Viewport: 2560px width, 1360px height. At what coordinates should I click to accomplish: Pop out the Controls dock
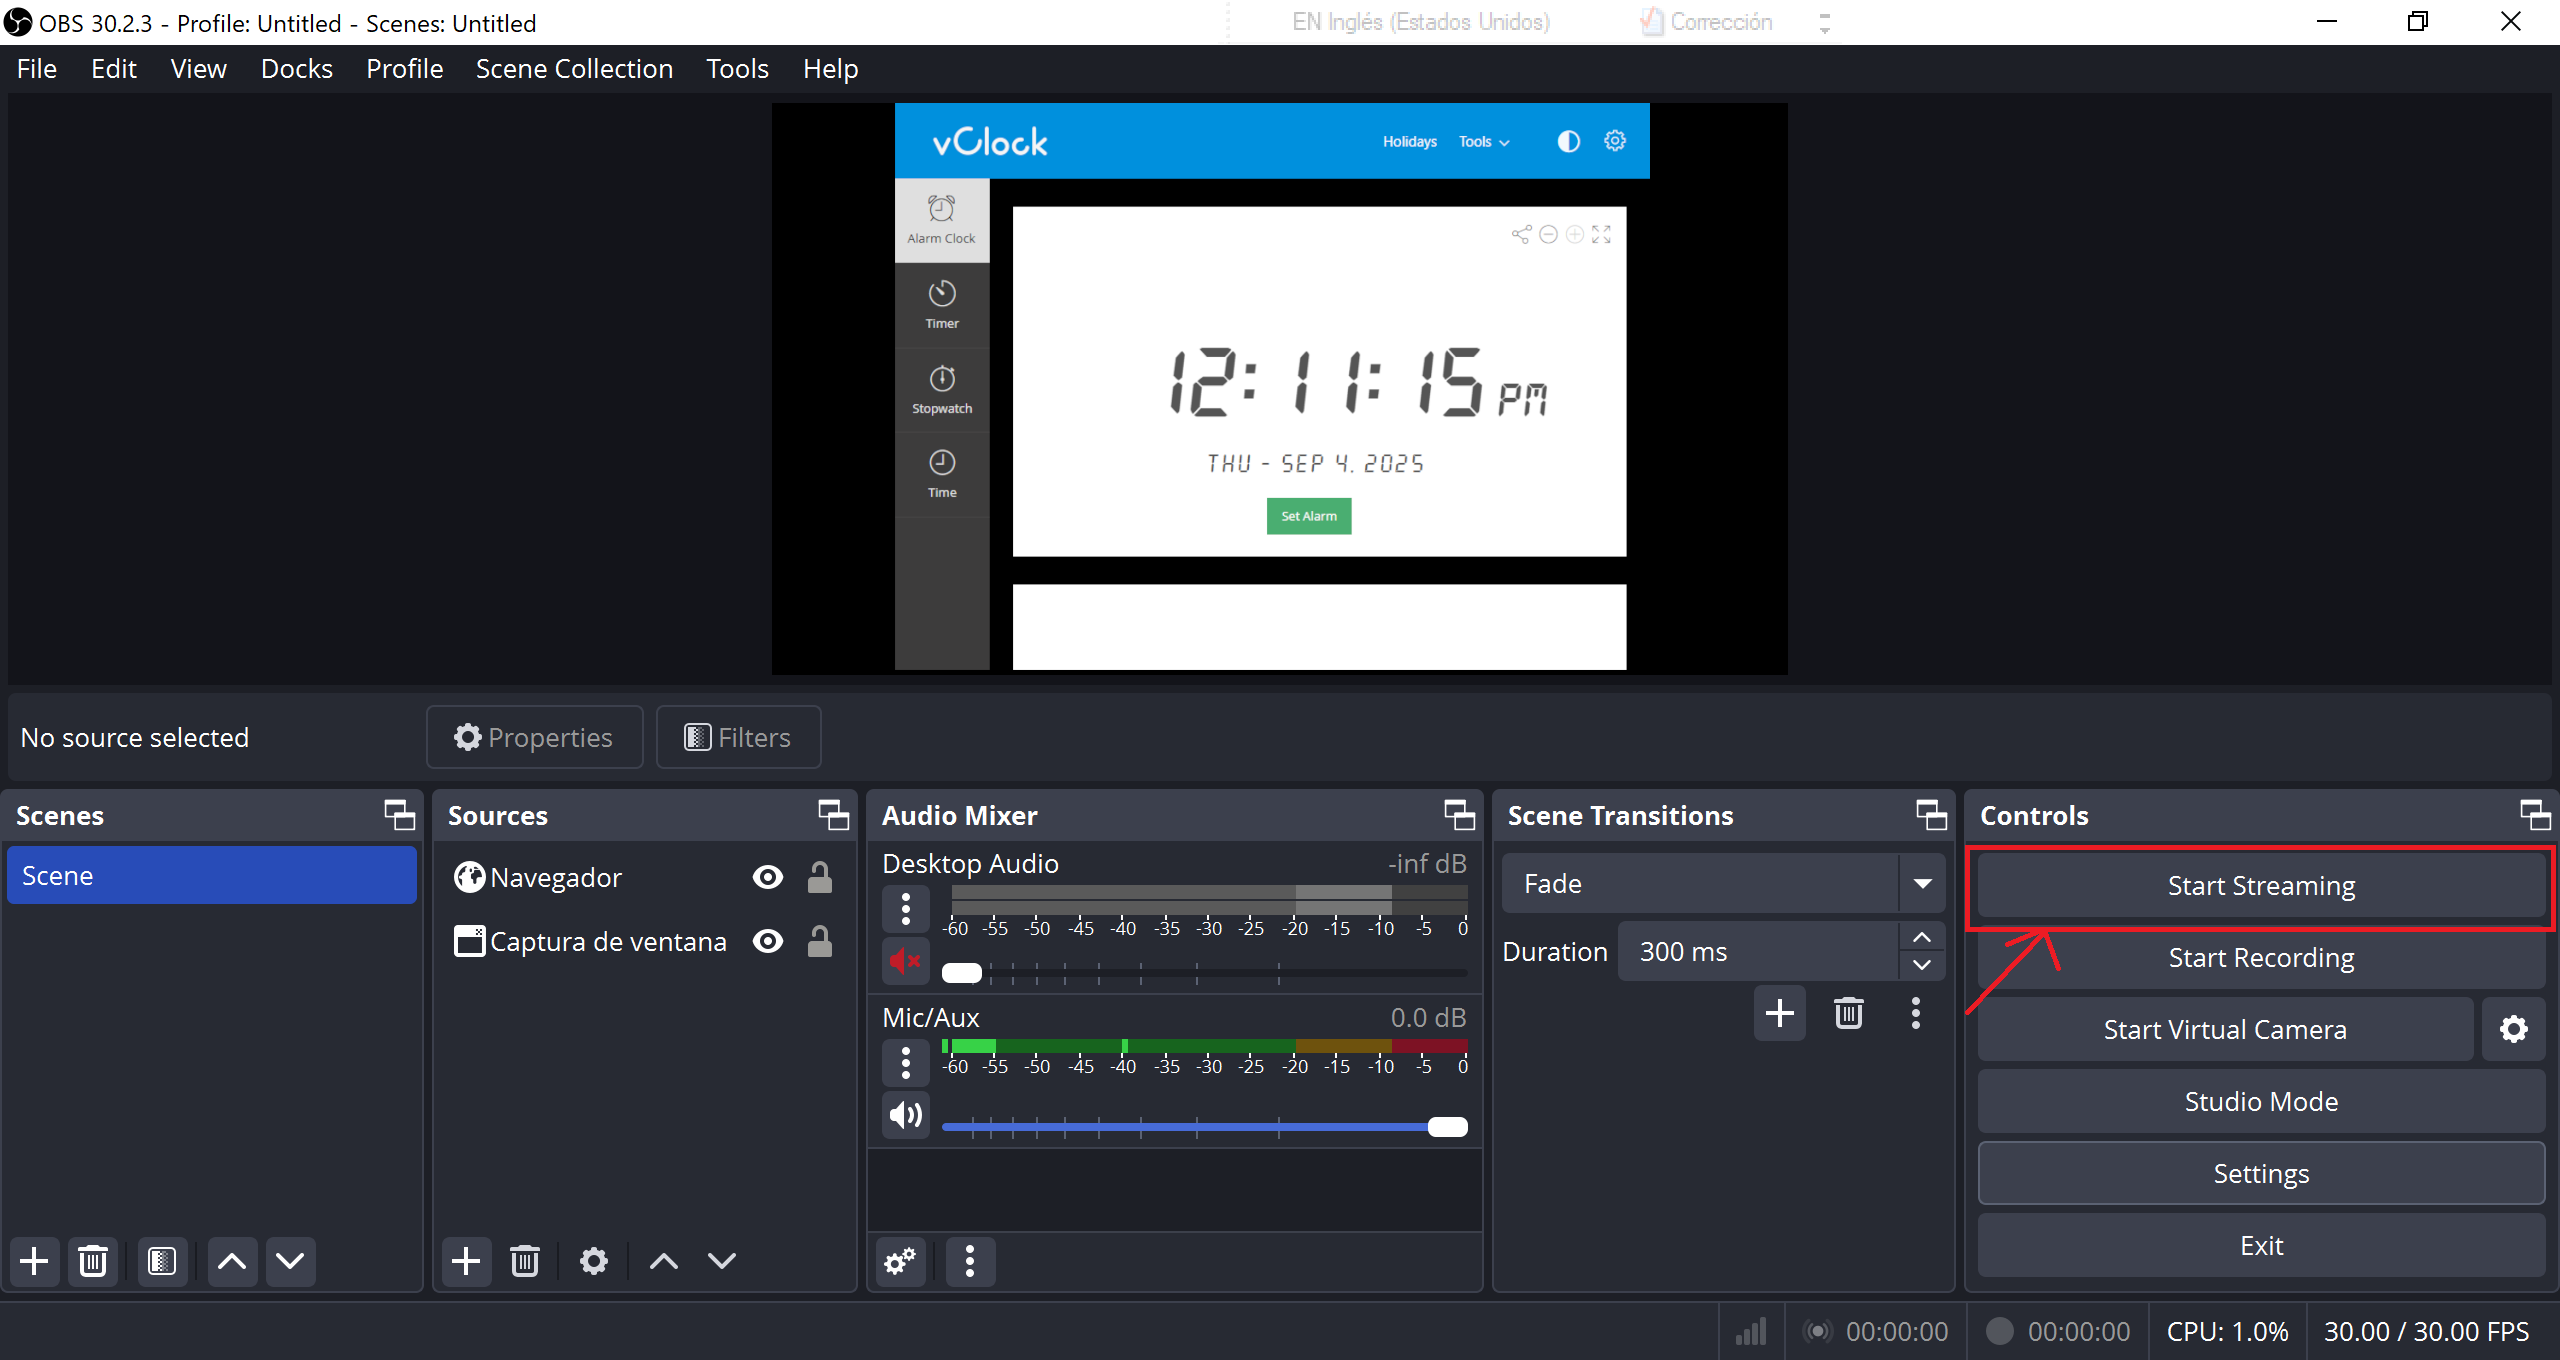tap(2536, 815)
